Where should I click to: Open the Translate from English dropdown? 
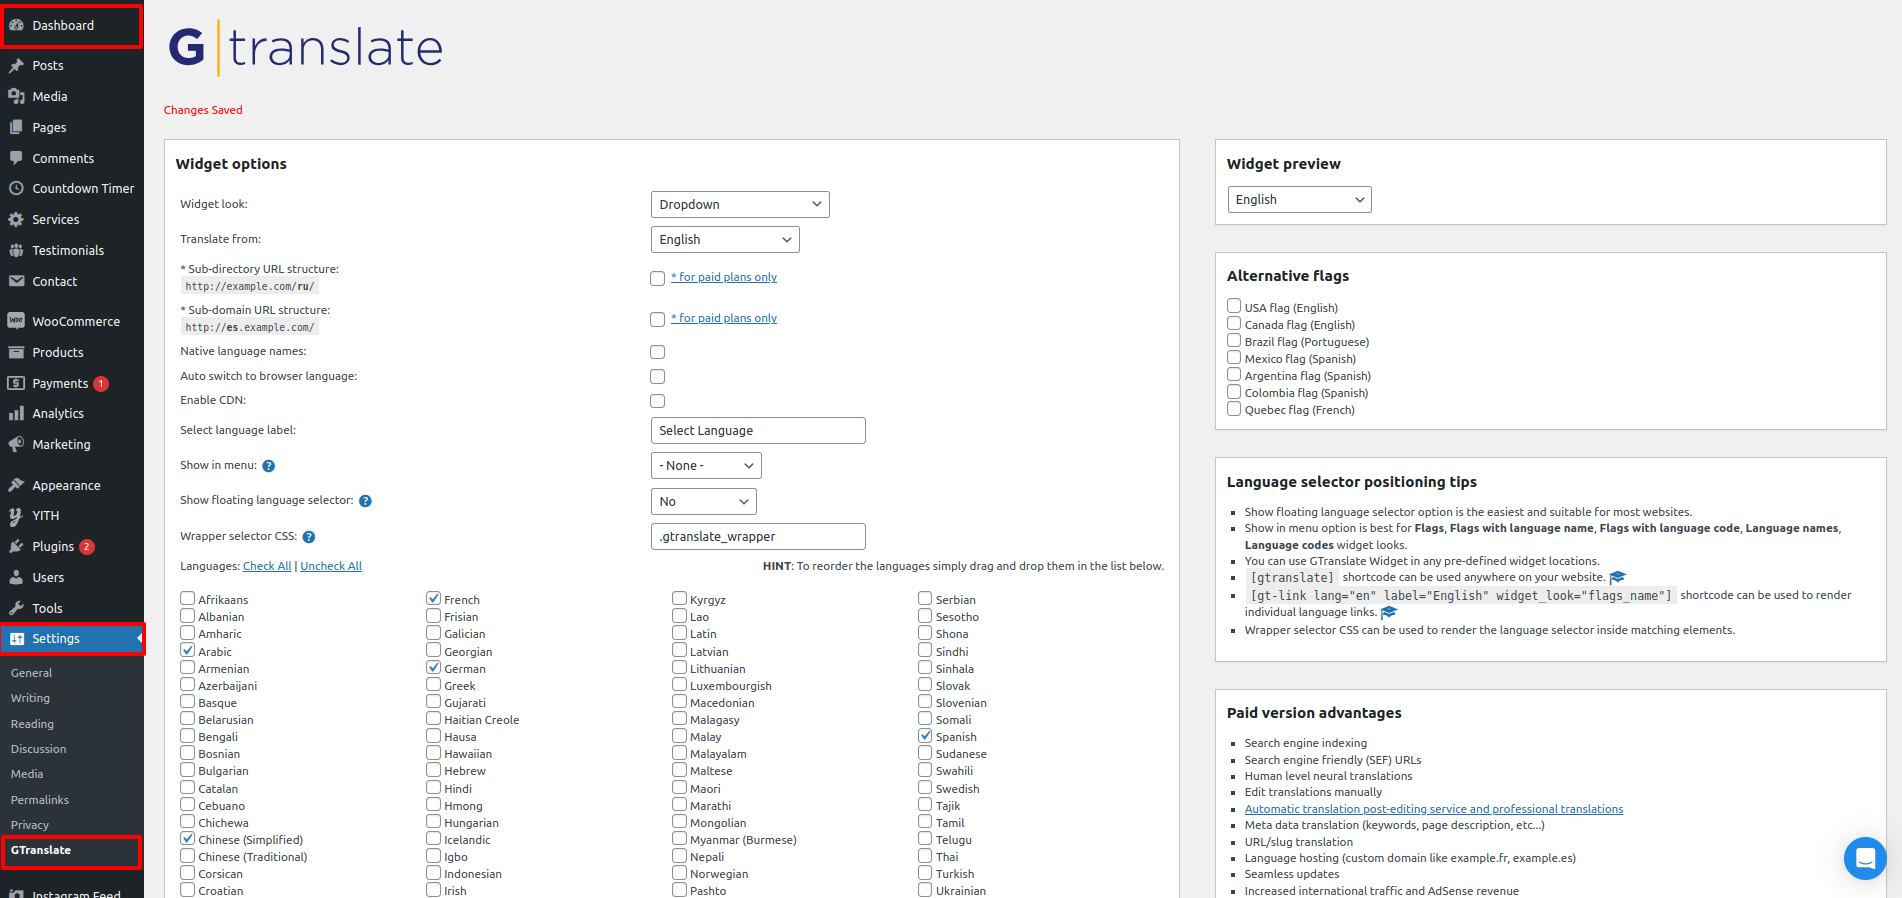click(x=725, y=239)
